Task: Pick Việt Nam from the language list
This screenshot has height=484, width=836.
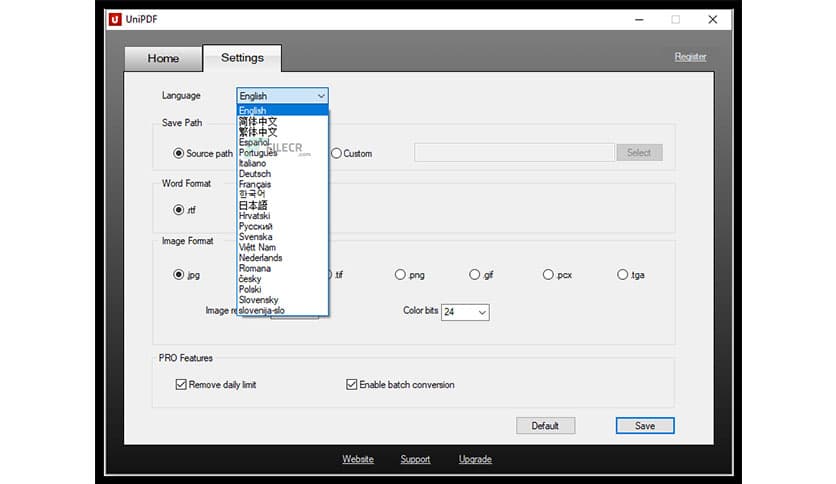Action: 283,247
